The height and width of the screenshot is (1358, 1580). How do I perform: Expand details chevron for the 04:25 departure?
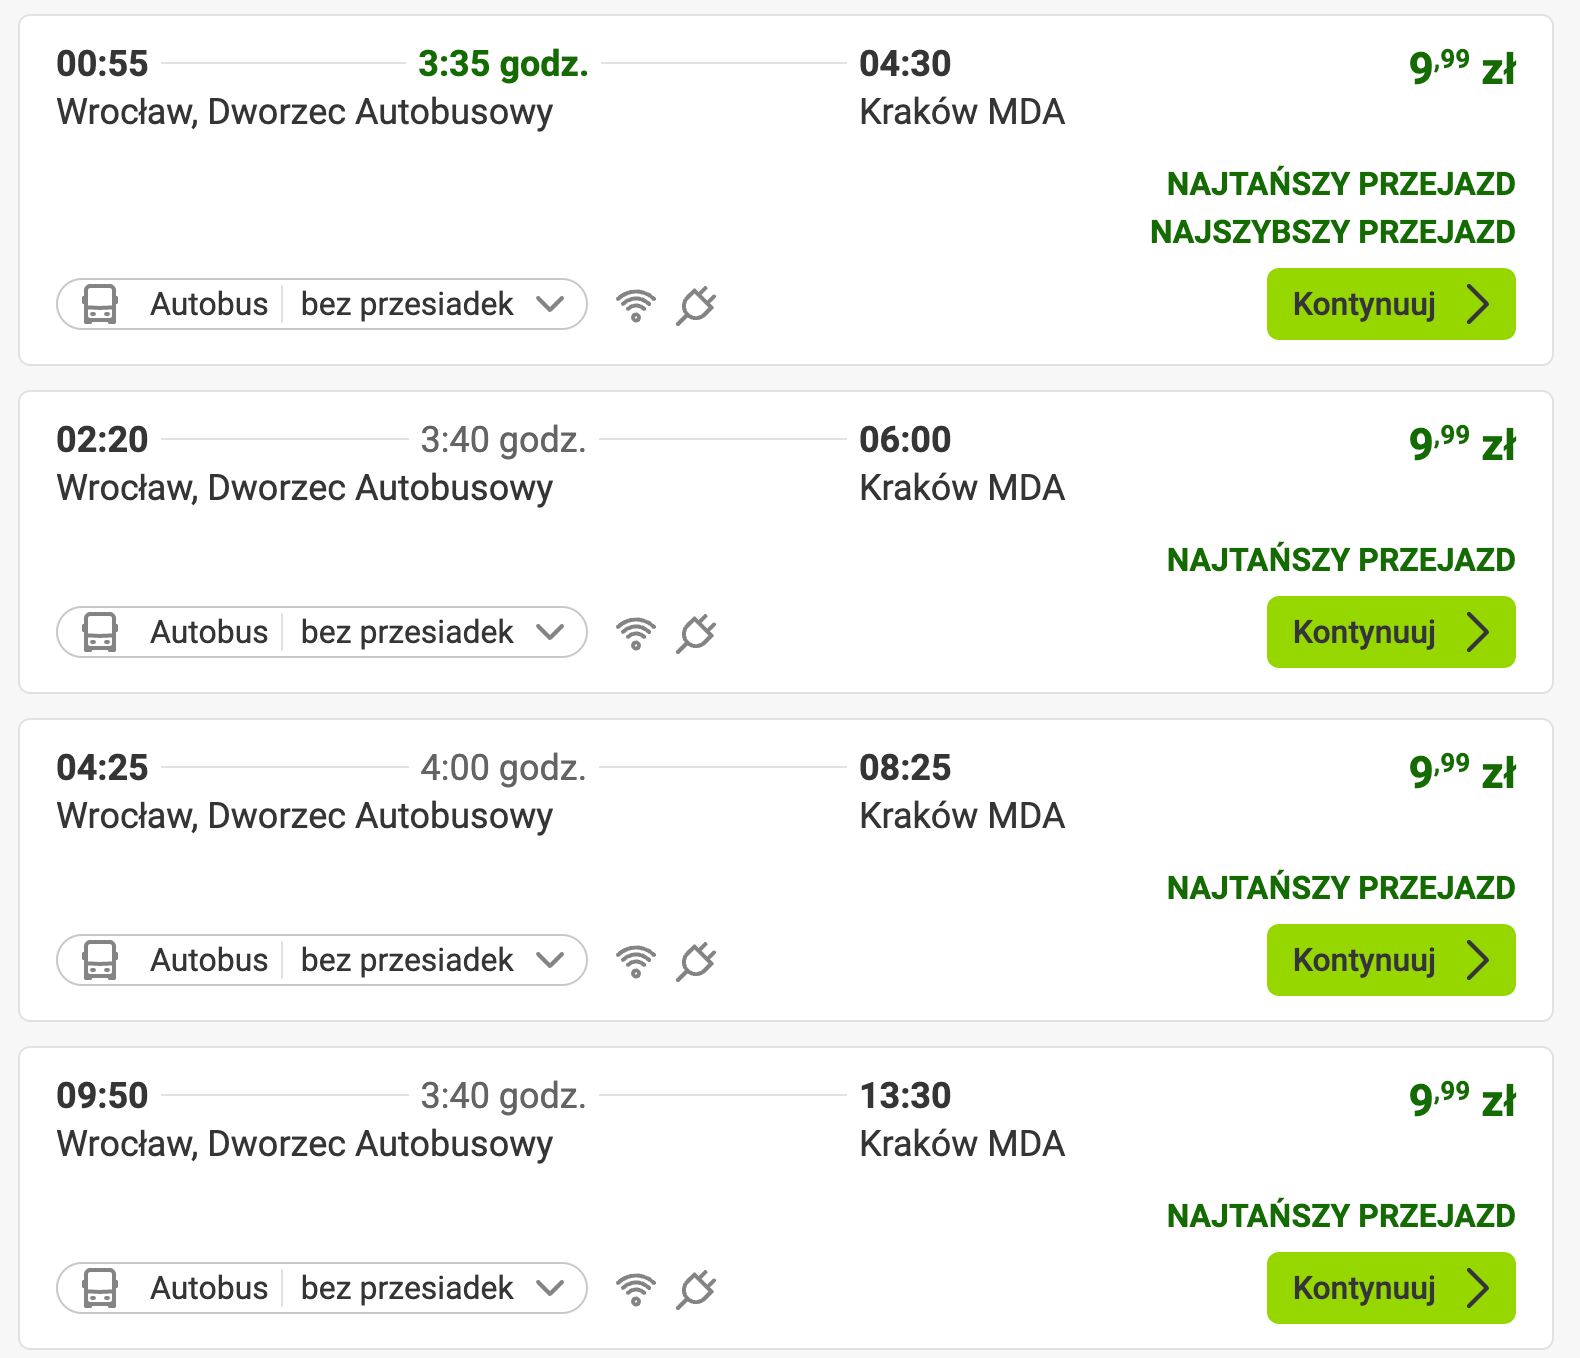(550, 960)
